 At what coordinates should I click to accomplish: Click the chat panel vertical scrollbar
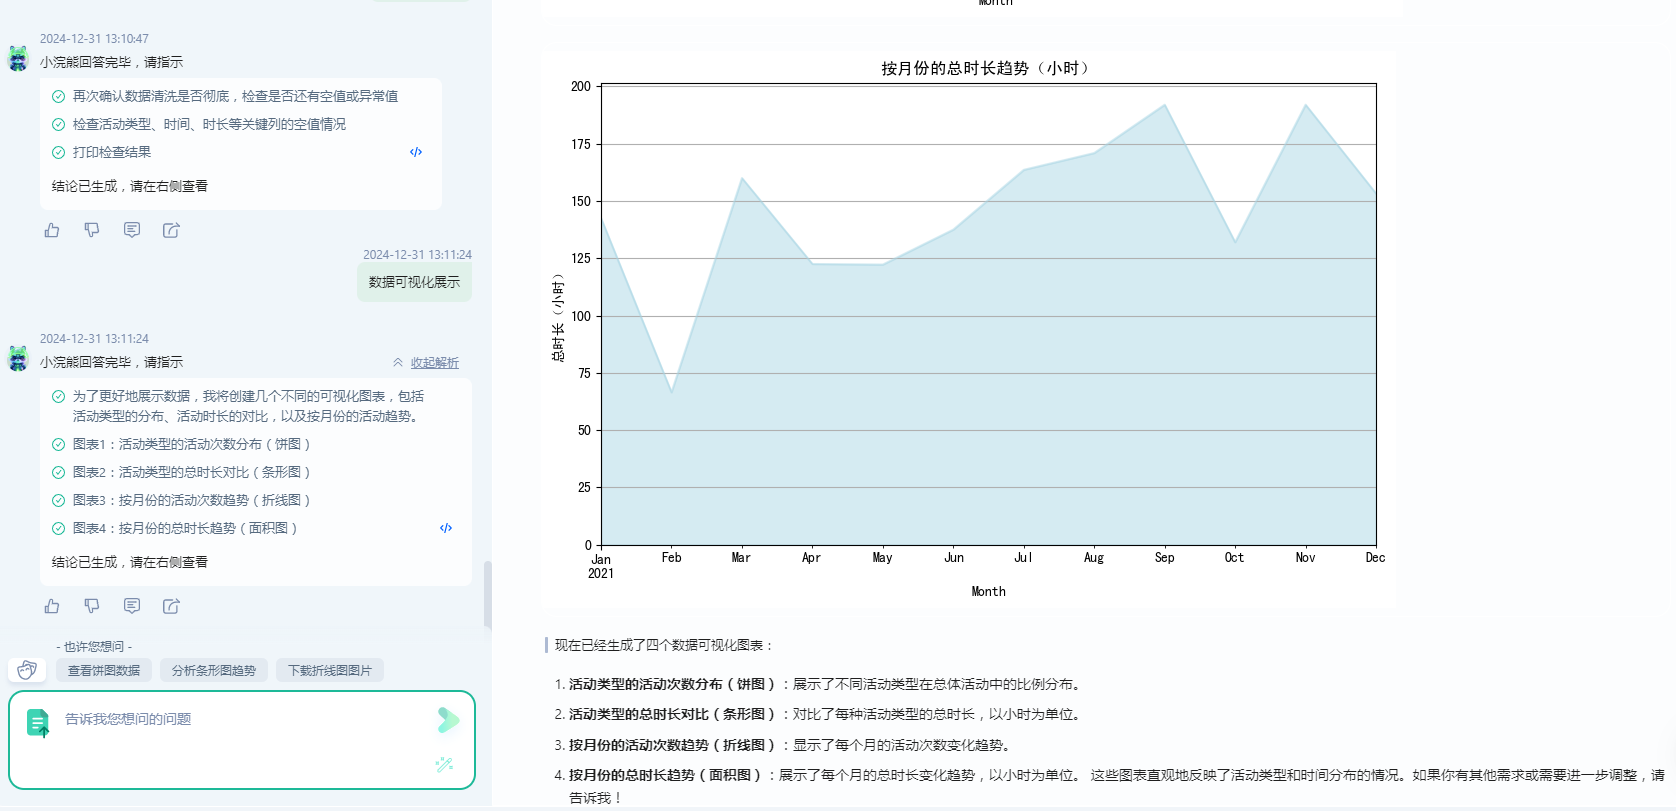click(x=488, y=594)
